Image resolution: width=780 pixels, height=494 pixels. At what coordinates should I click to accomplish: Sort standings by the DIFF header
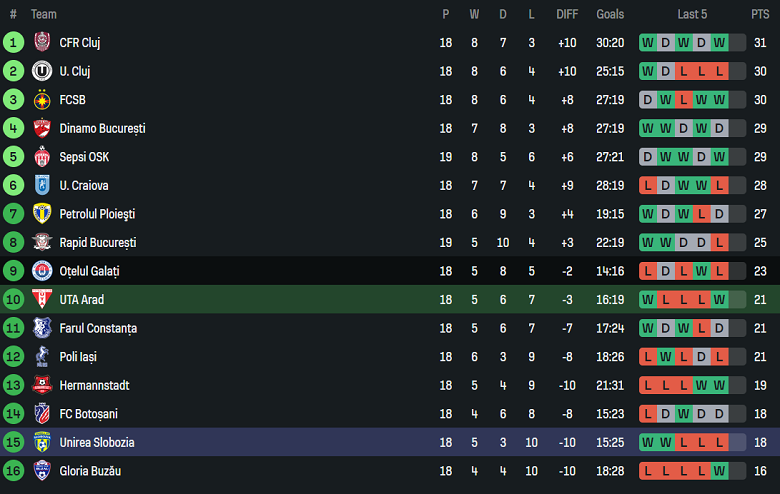point(567,14)
